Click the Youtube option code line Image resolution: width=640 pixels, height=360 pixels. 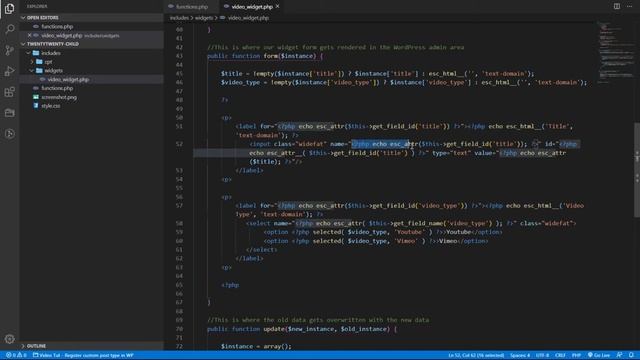(x=383, y=232)
